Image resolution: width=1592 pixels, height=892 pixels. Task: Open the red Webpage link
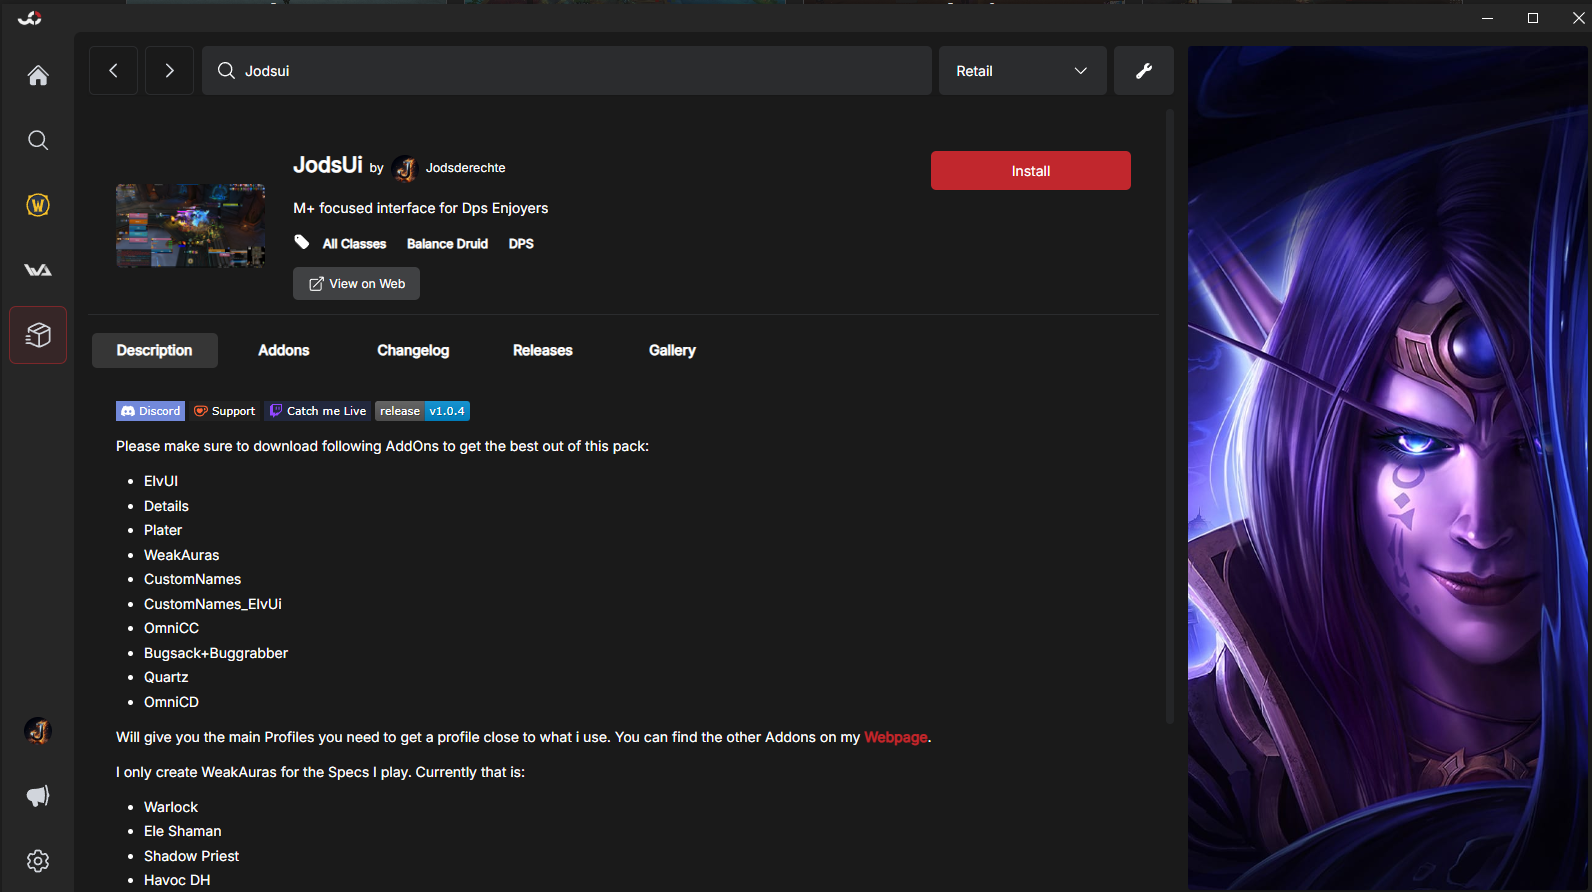(x=895, y=737)
